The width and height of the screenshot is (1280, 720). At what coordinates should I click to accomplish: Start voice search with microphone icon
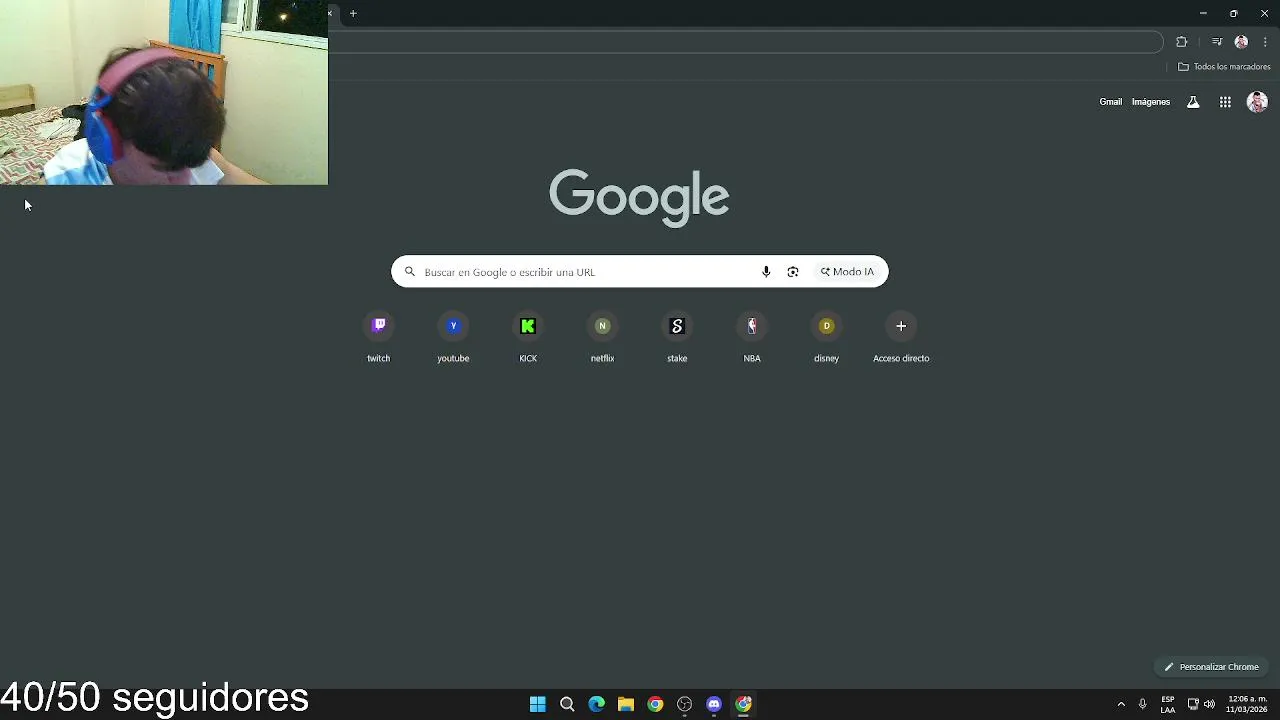[766, 272]
